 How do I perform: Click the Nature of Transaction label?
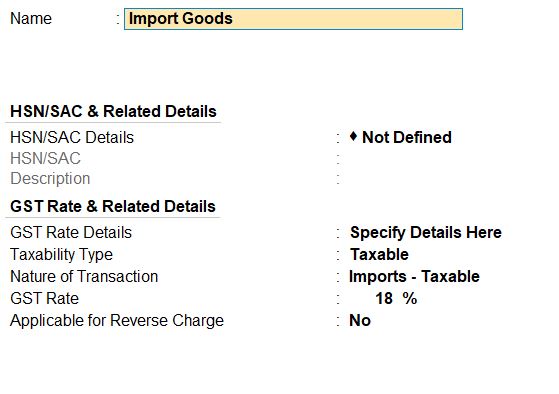coord(84,277)
